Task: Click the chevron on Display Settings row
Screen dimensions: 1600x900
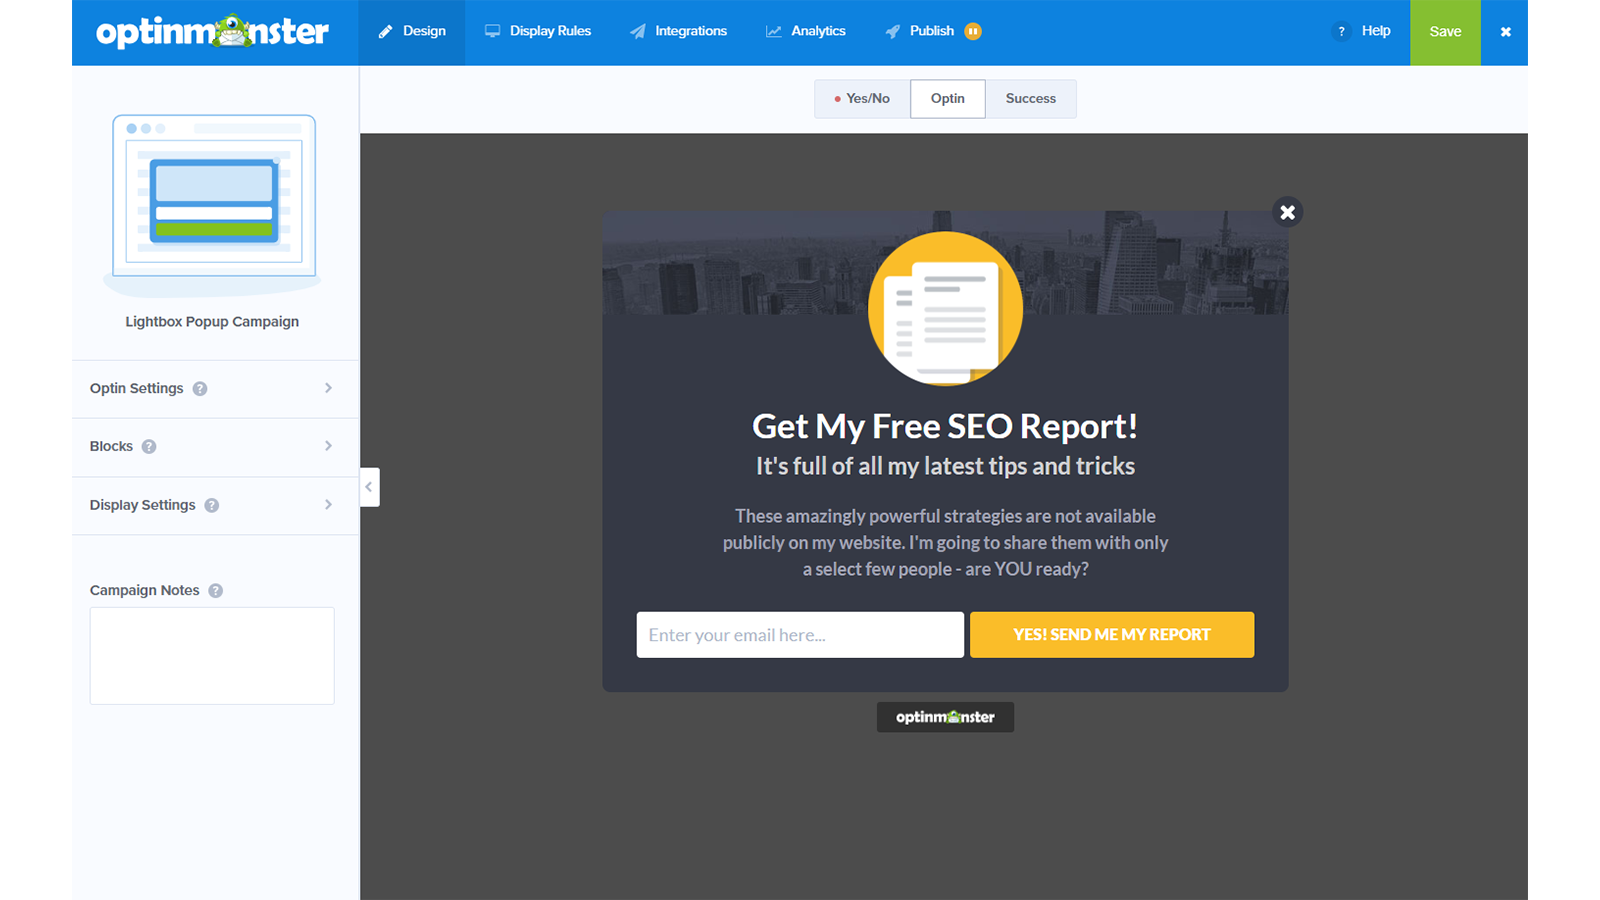Action: tap(328, 505)
